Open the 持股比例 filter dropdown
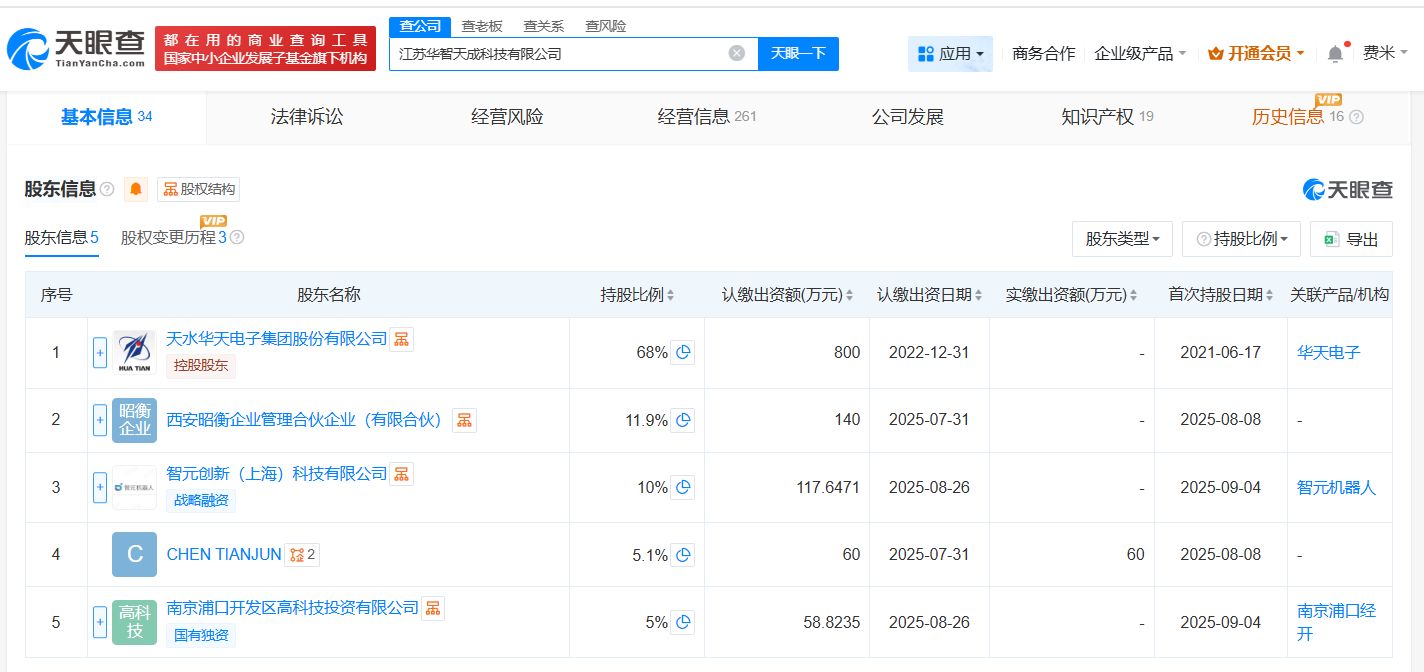The height and width of the screenshot is (672, 1424). 1241,238
